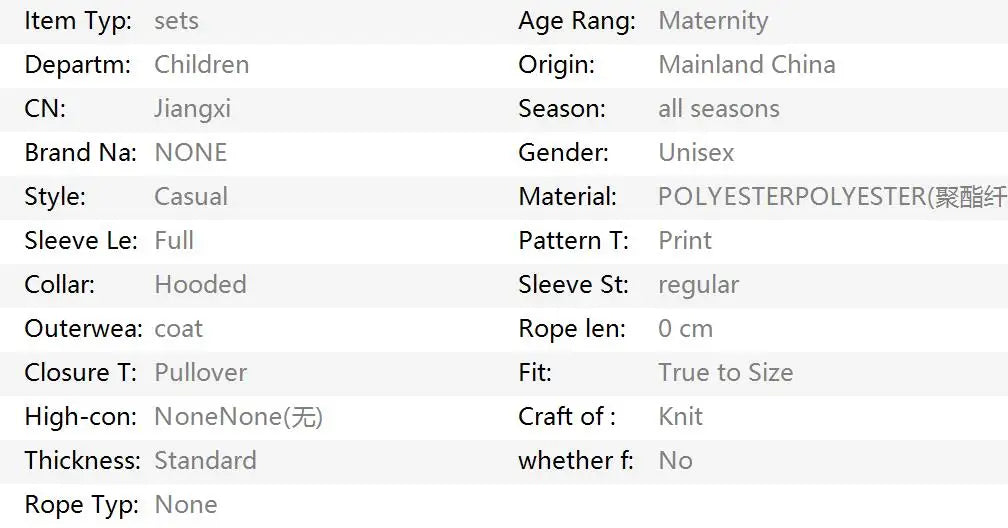Click the 'all seasons' season value
The width and height of the screenshot is (1008, 528).
718,109
